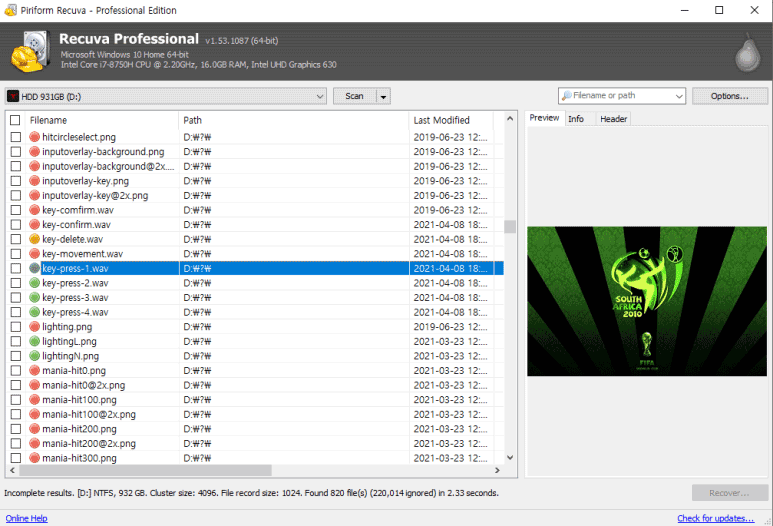Click the red status dot beside inputoverlay-background.png
Screen dimensions: 773x526
[x=35, y=151]
